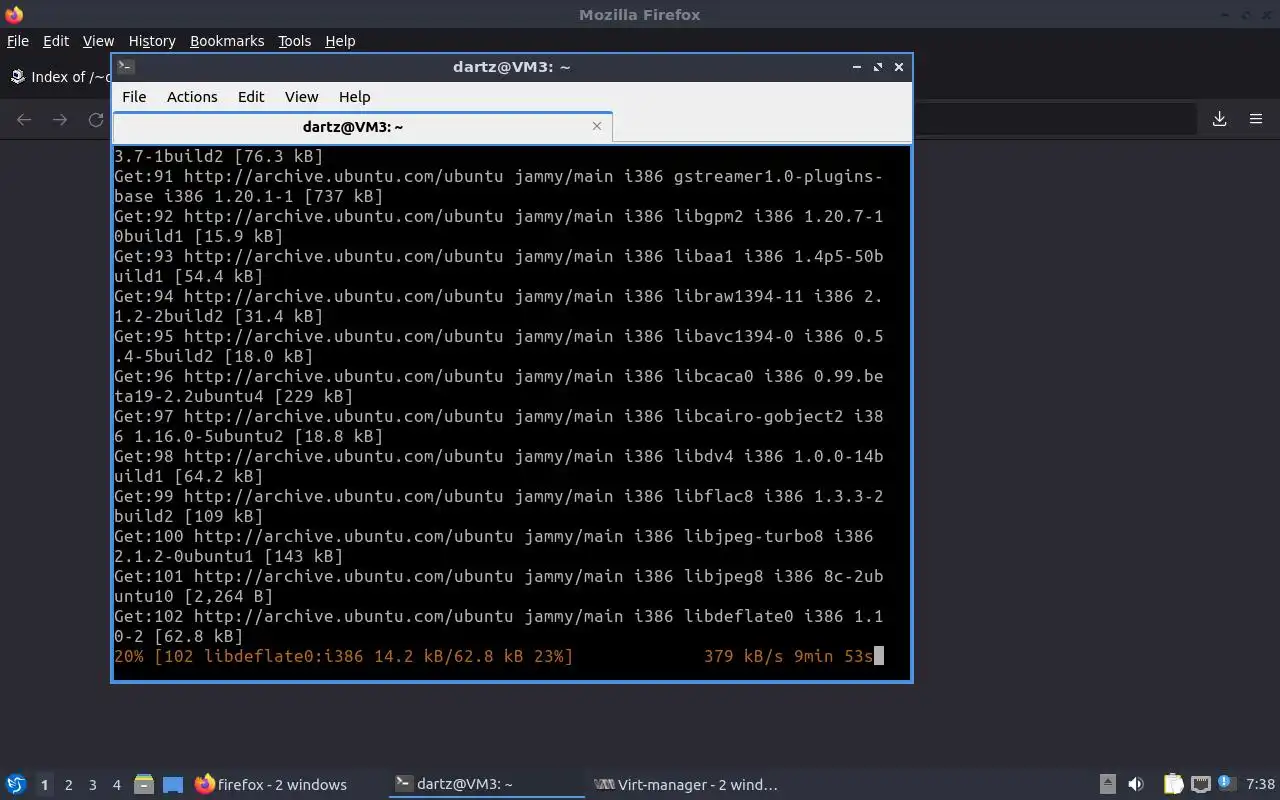
Task: Click the blue show desktop icon in the taskbar
Action: (x=173, y=785)
